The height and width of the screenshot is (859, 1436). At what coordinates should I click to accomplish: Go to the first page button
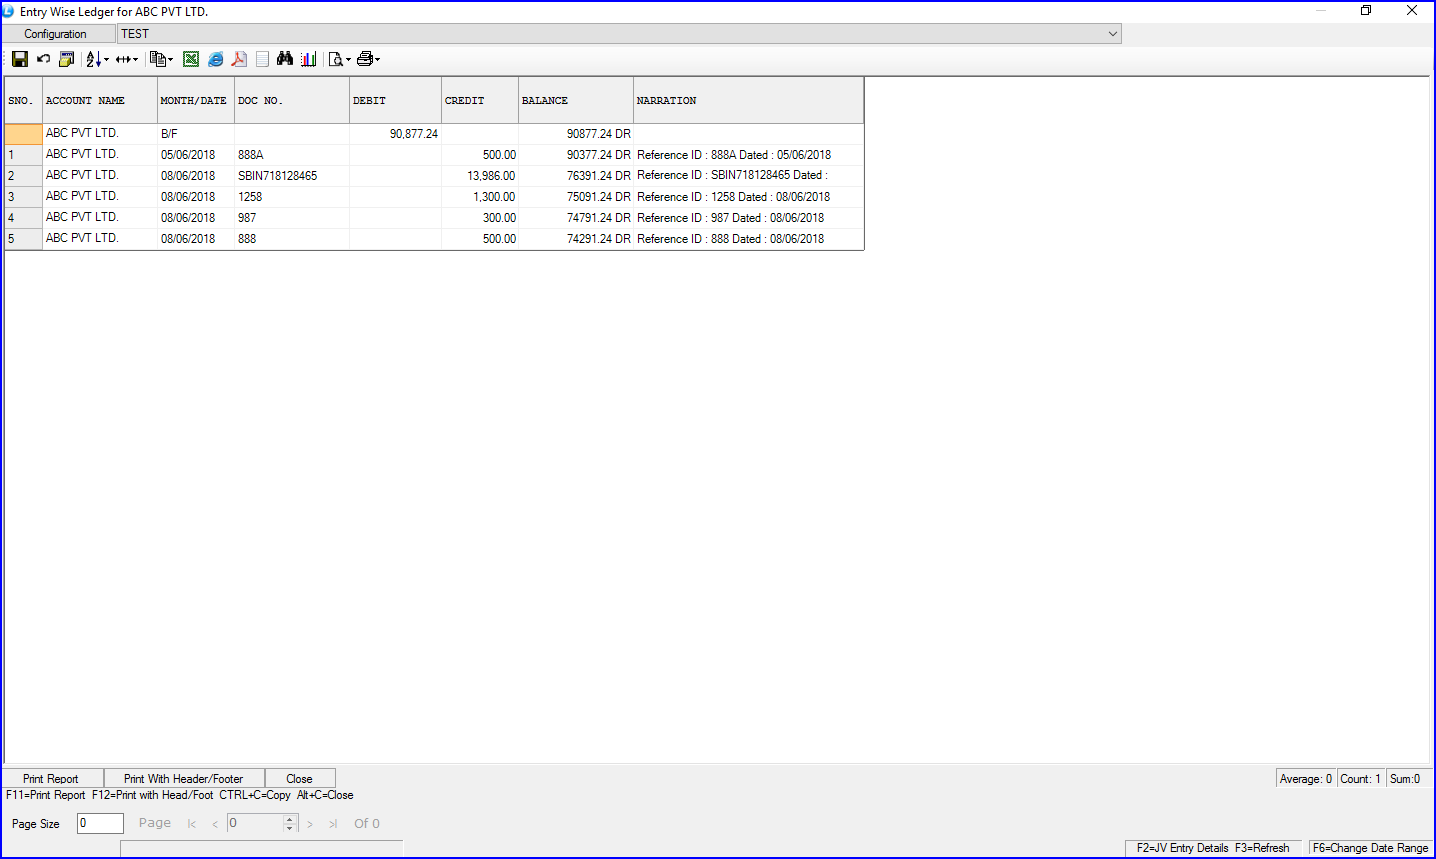pos(192,824)
